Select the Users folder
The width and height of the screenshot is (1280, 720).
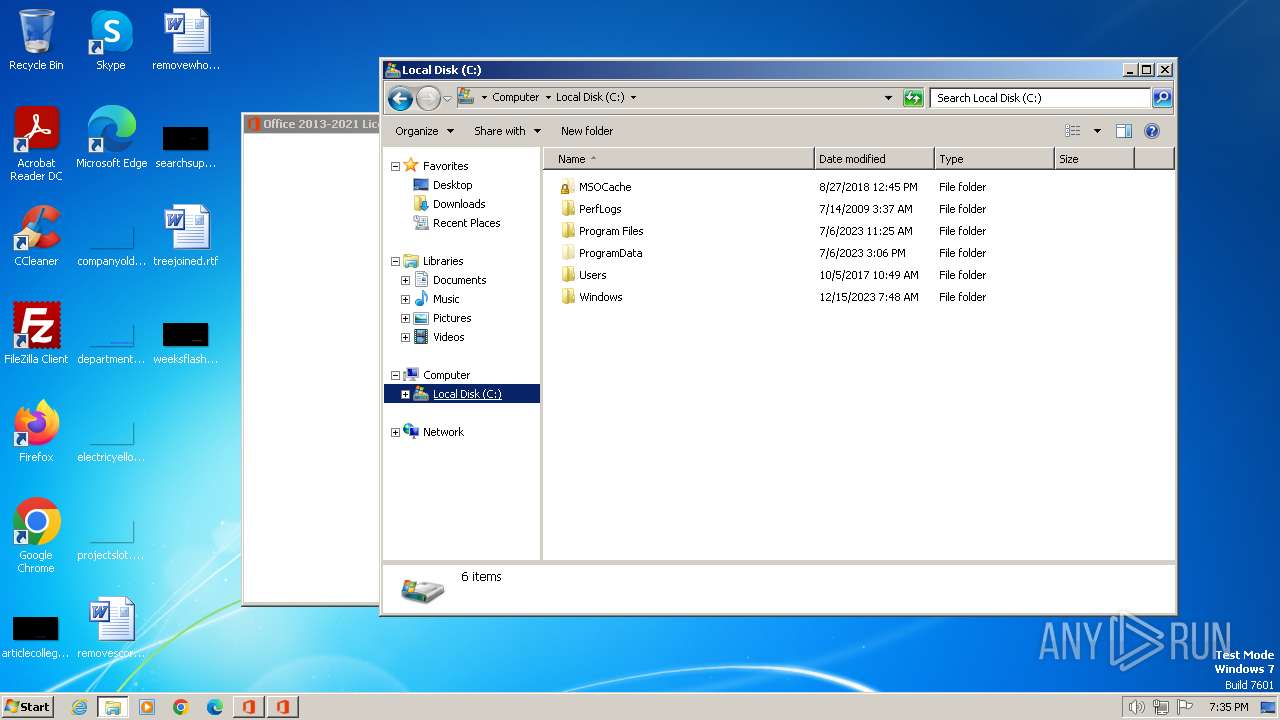[x=592, y=275]
